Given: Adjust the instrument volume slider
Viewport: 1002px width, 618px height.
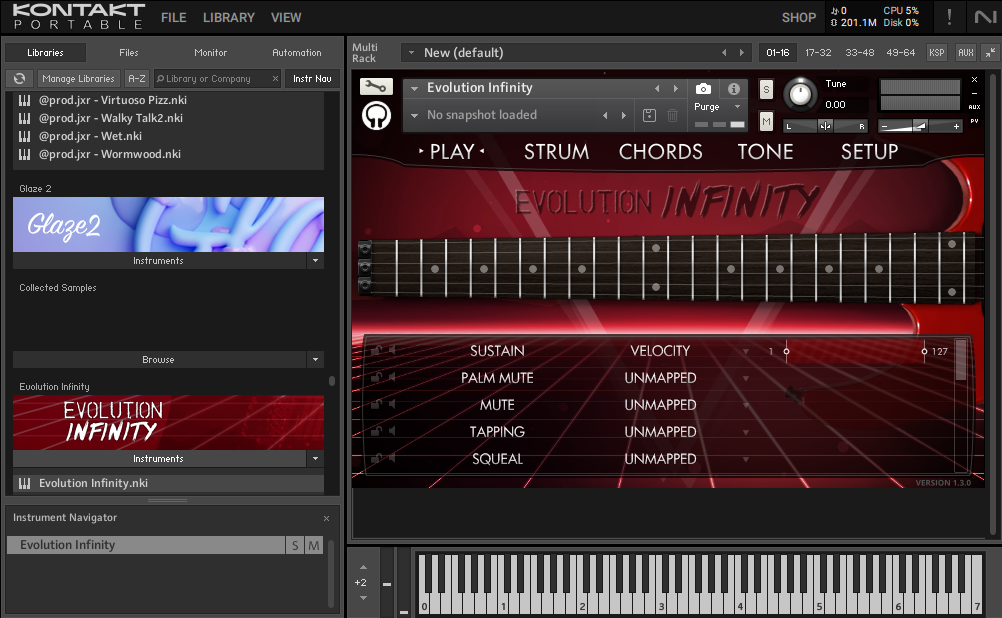Looking at the screenshot, I should (920, 126).
